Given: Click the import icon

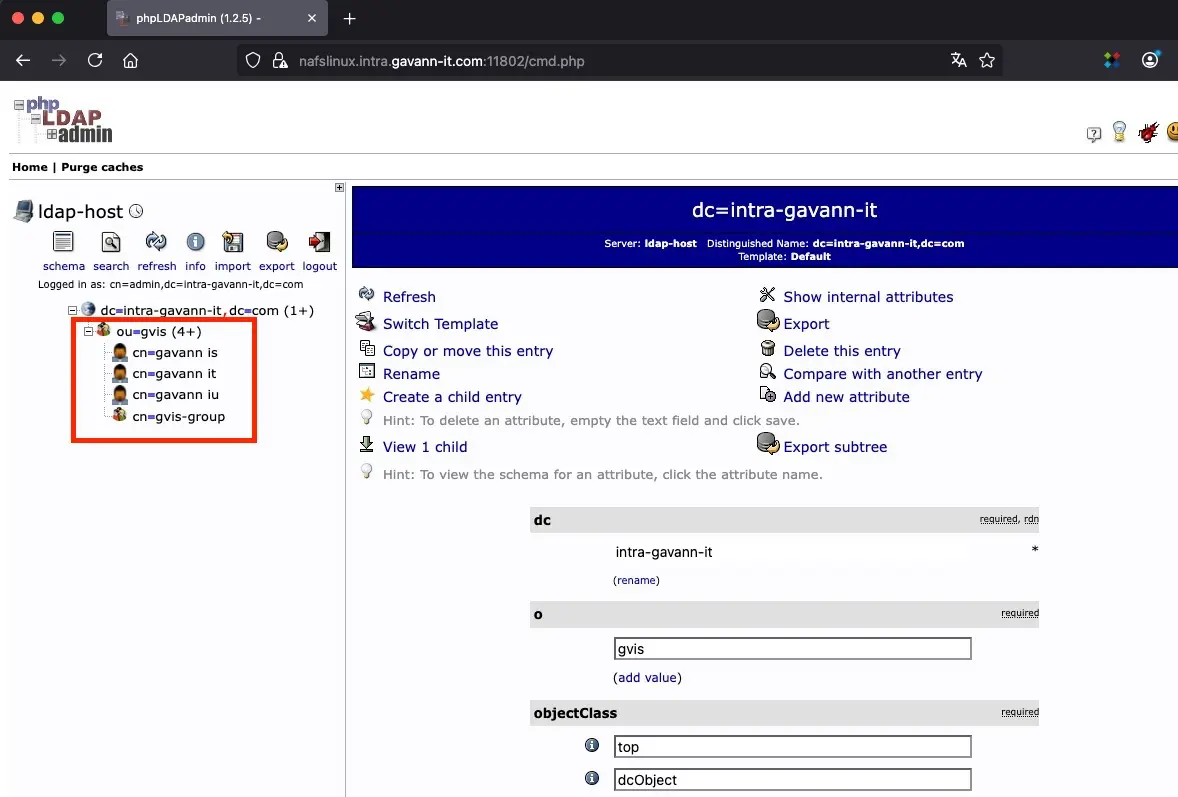Looking at the screenshot, I should (x=233, y=243).
